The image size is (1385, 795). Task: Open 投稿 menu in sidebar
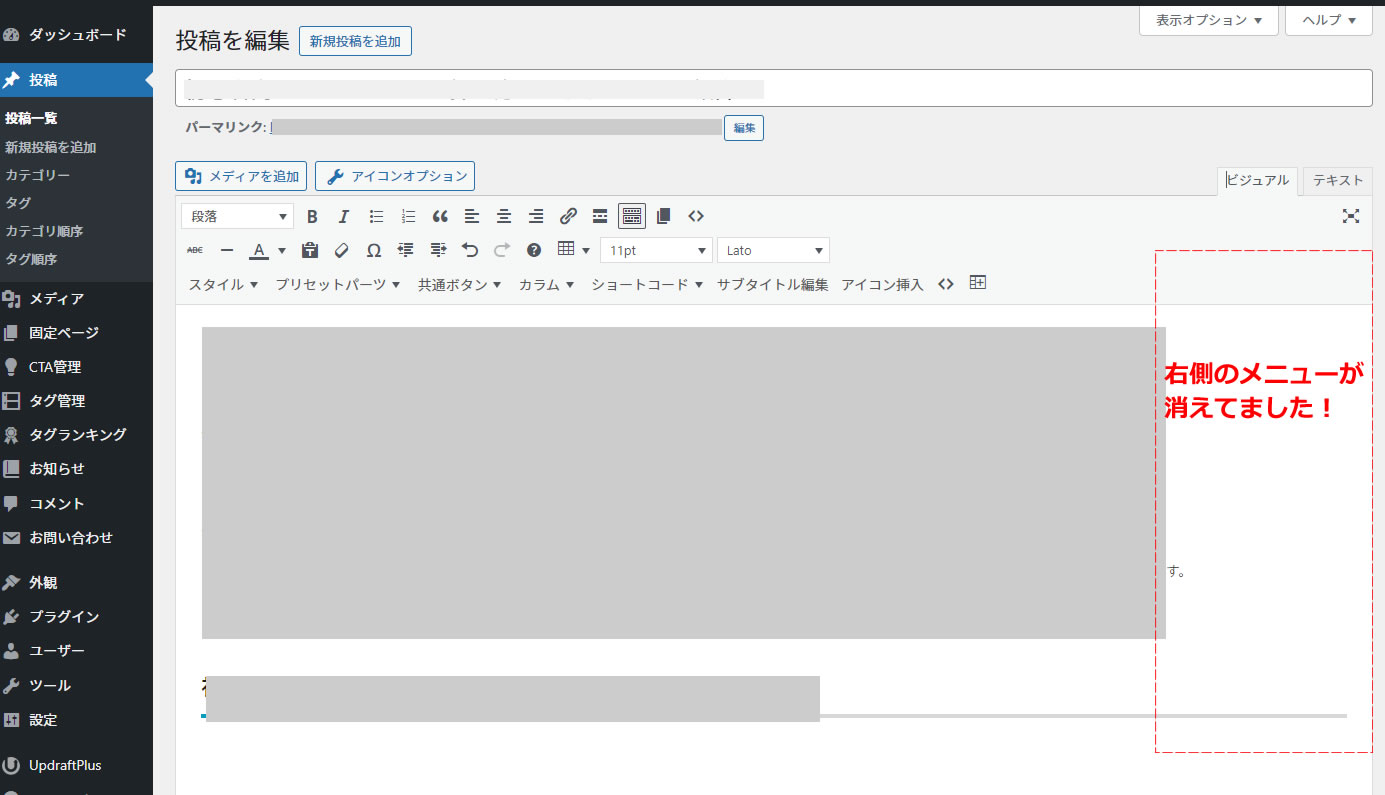[x=76, y=80]
